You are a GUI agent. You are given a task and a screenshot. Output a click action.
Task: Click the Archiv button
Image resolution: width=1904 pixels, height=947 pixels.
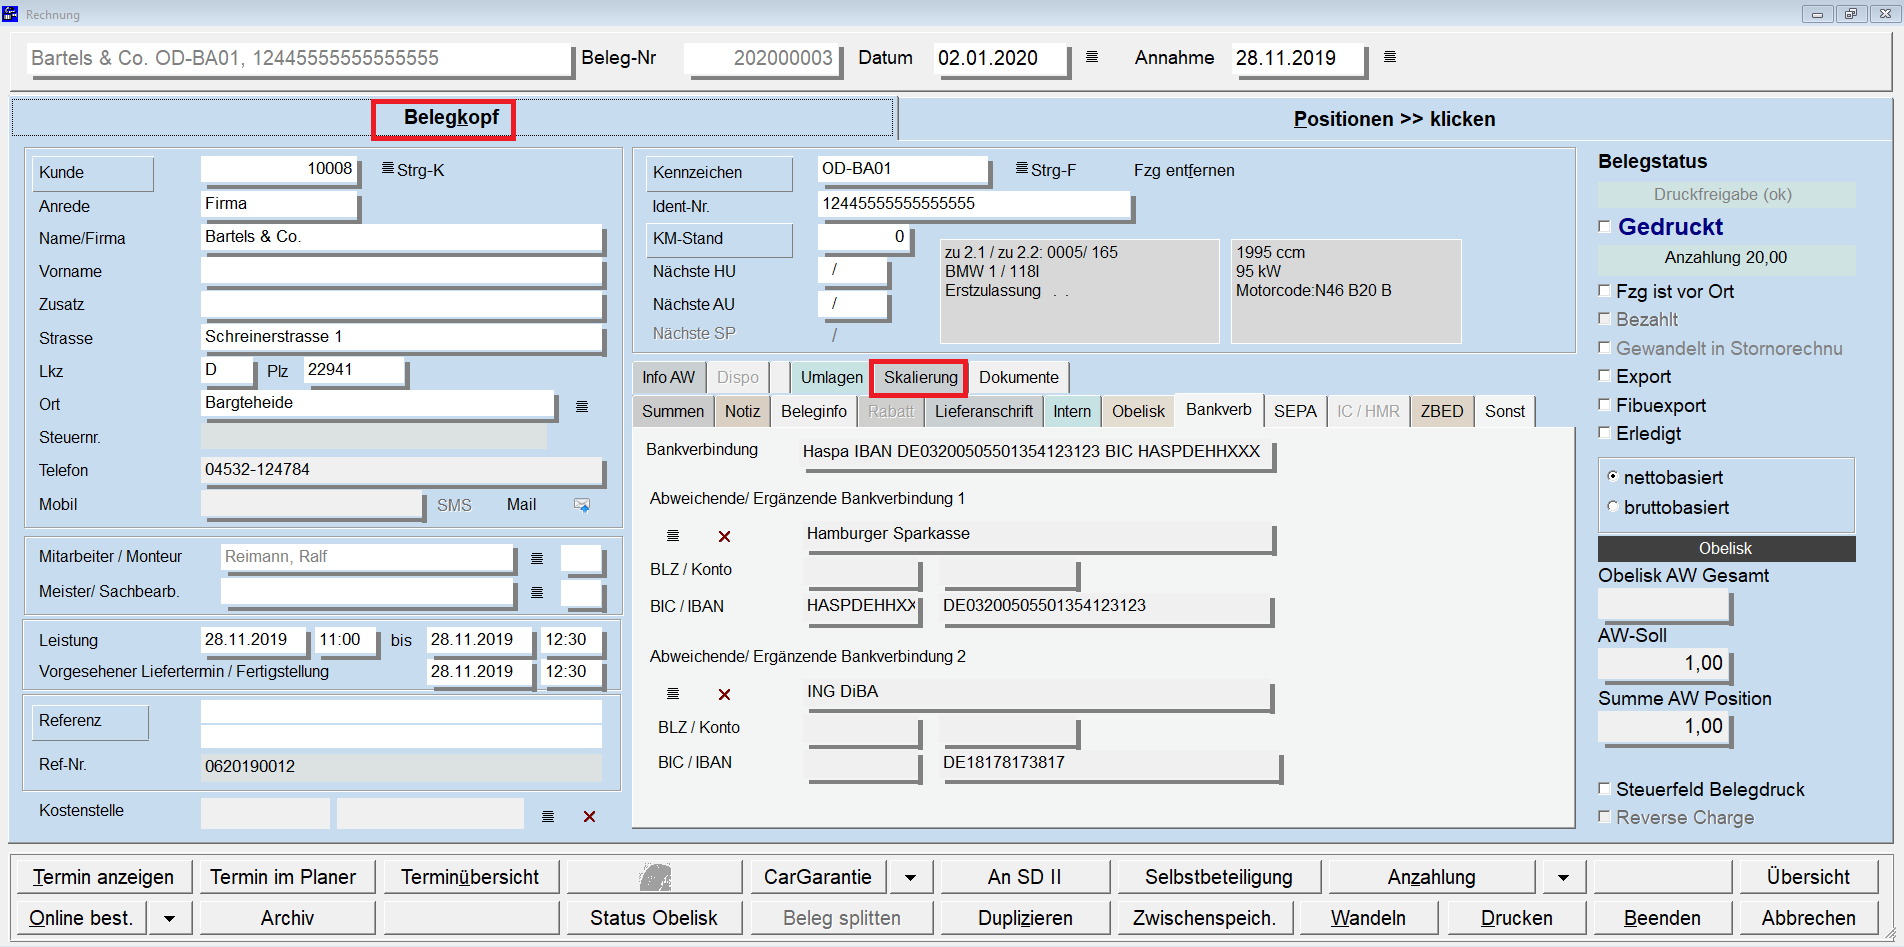coord(287,918)
